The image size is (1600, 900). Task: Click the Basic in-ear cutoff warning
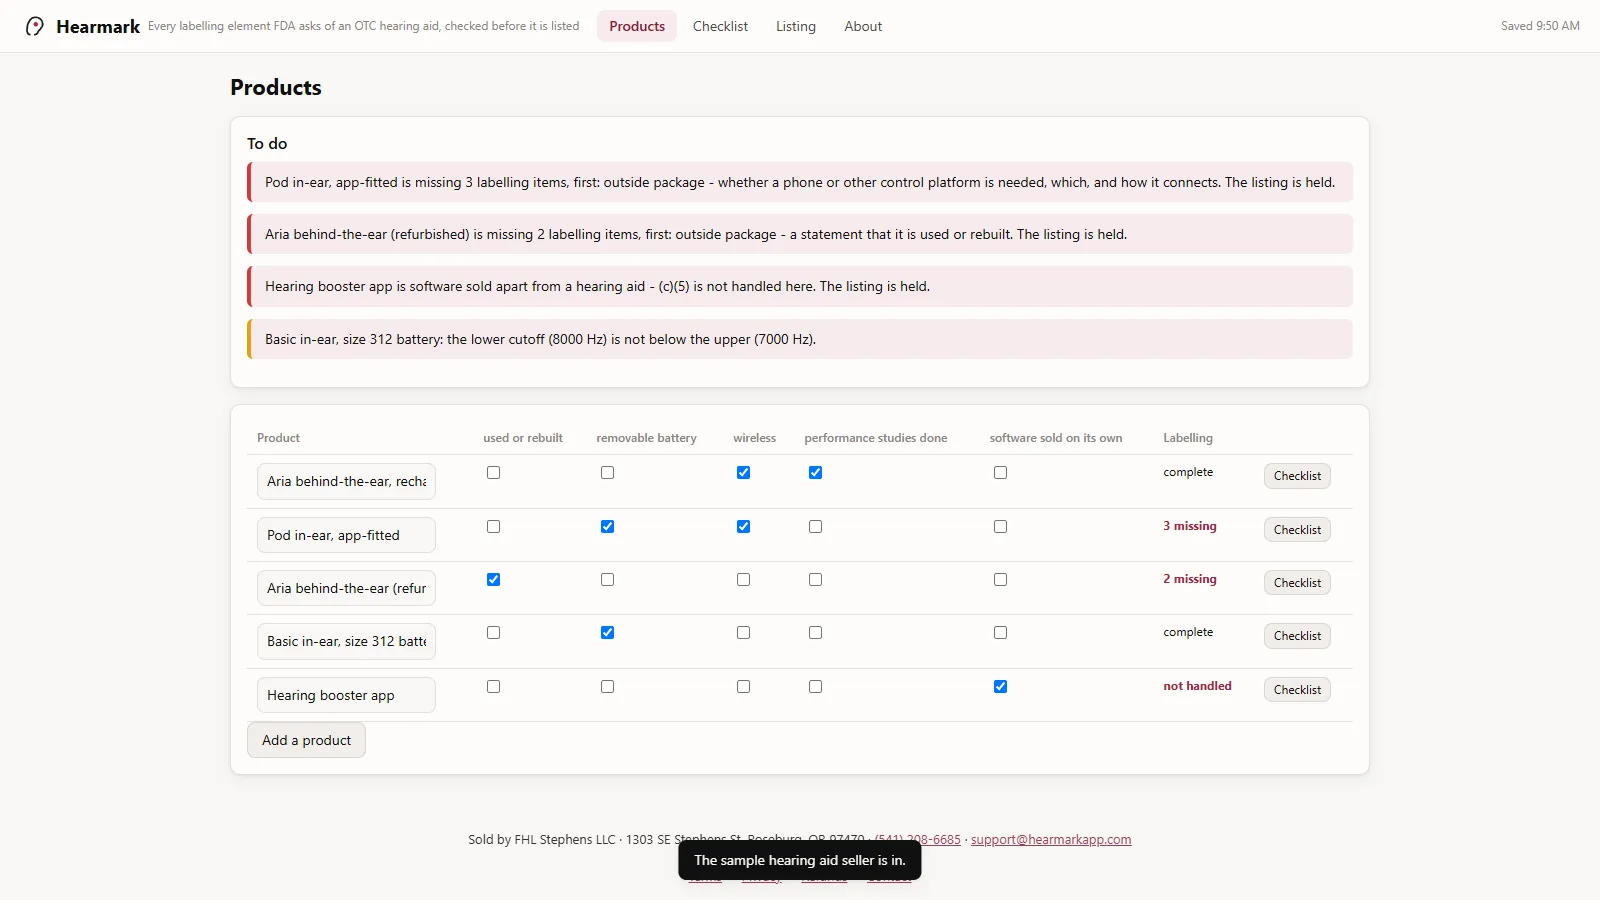[800, 339]
